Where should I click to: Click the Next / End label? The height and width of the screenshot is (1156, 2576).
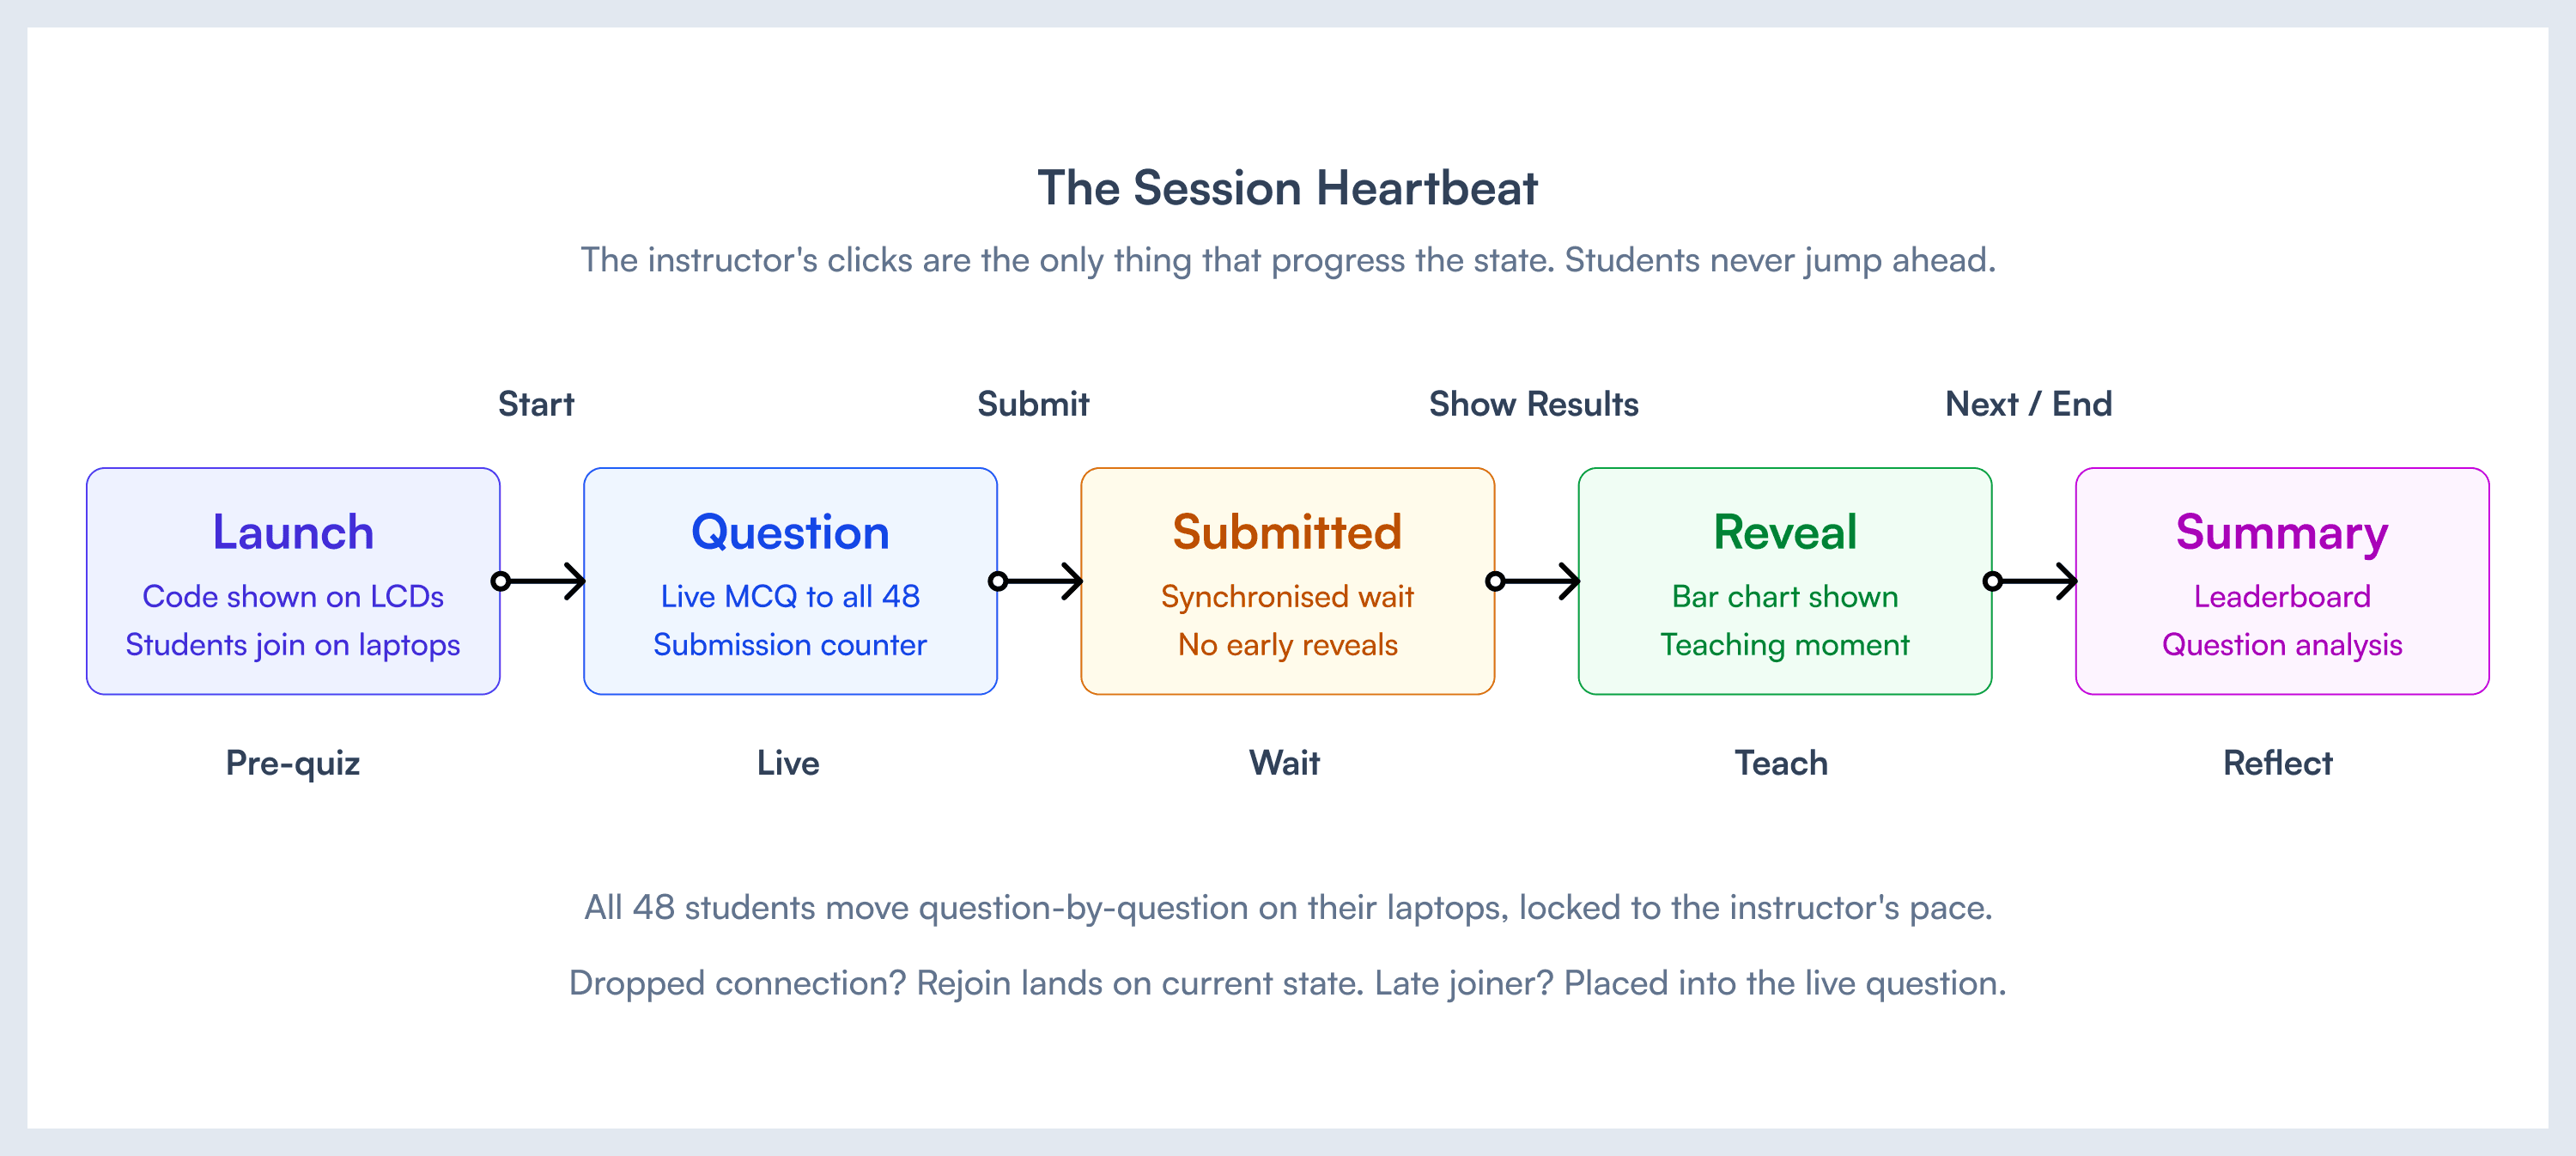pyautogui.click(x=2028, y=404)
